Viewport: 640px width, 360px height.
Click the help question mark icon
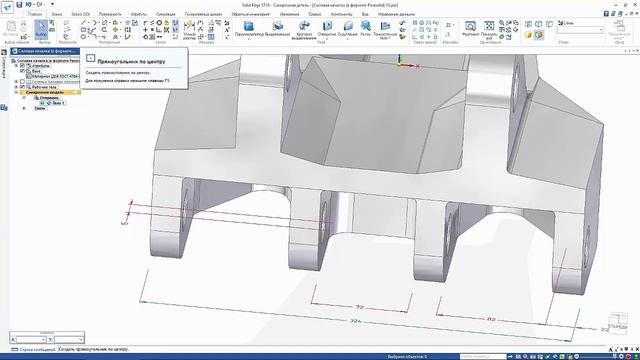click(x=606, y=13)
